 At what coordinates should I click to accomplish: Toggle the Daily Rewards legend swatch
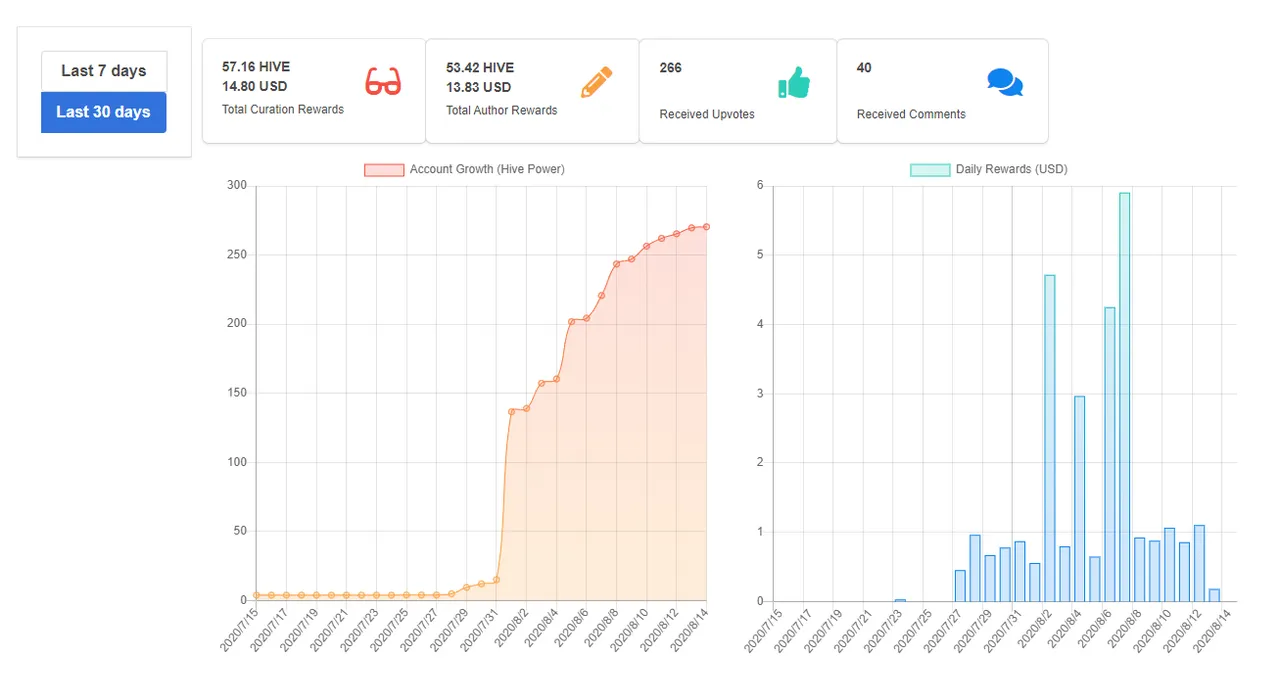[x=929, y=170]
